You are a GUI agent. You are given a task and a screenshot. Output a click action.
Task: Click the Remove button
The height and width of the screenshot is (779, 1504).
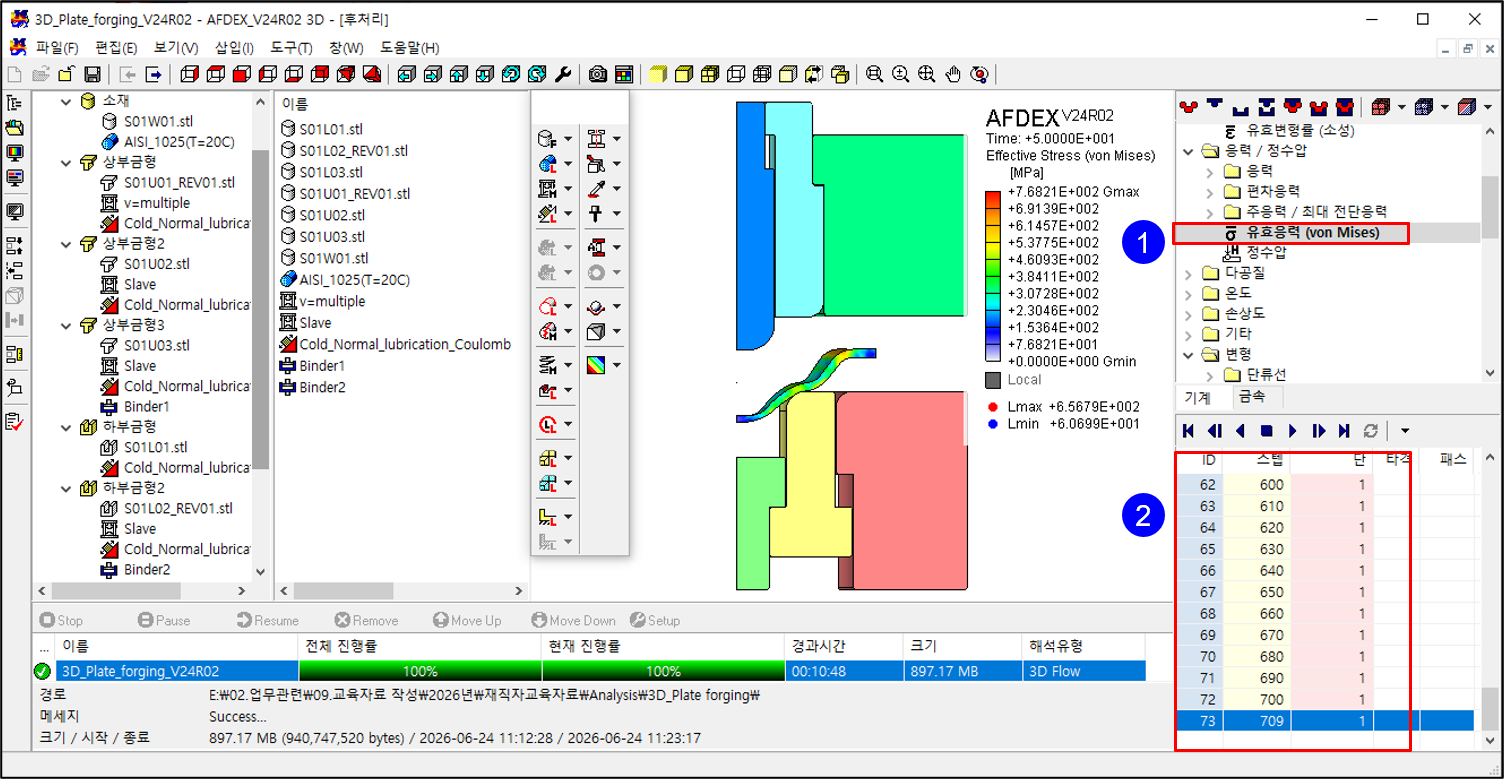366,620
